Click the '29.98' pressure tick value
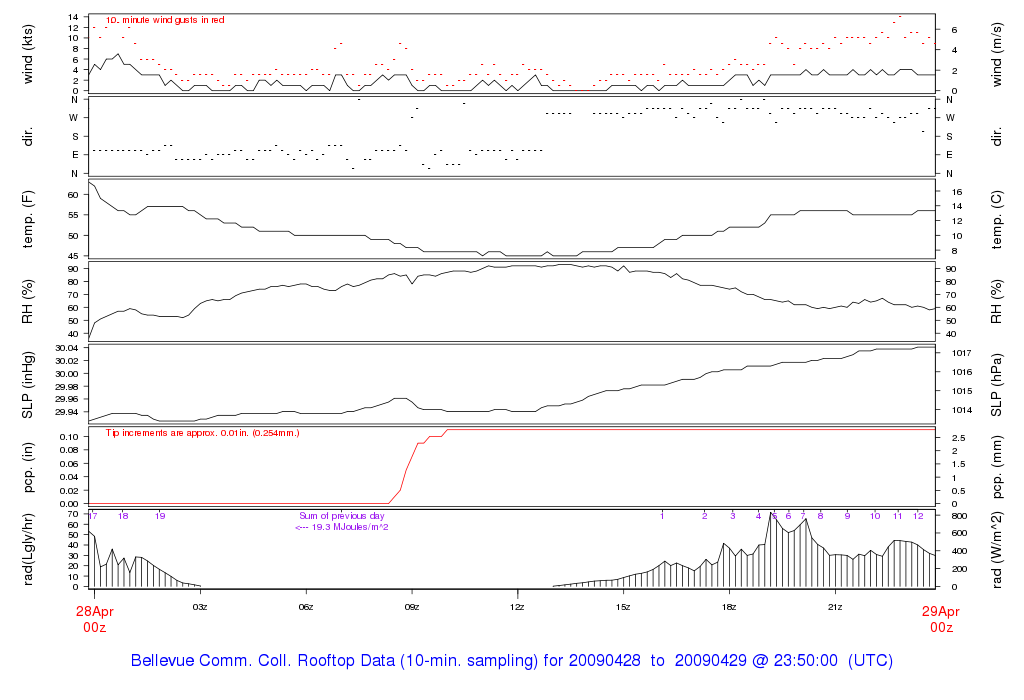 [67, 387]
